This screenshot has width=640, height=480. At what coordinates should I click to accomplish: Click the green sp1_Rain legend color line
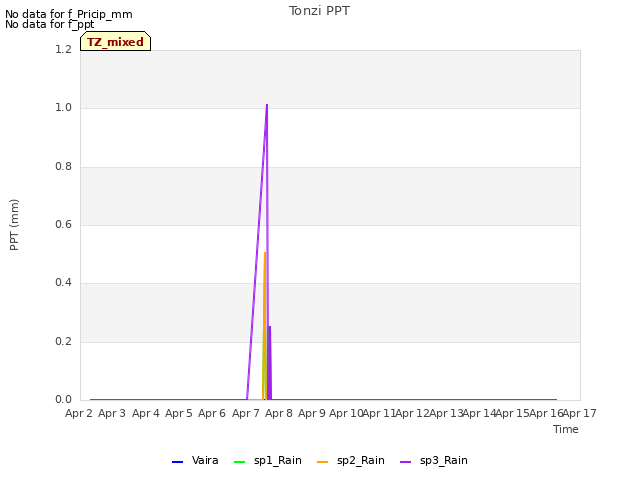point(240,462)
